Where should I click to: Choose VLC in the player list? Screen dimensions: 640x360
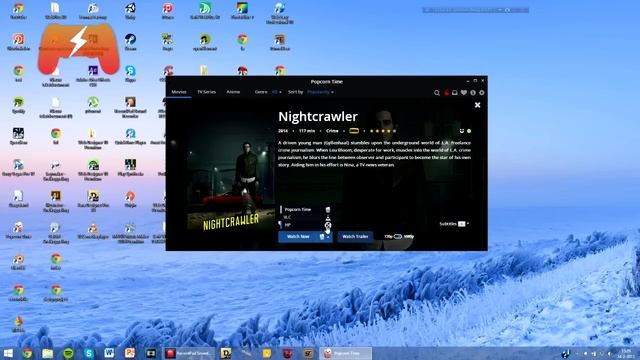[305, 217]
